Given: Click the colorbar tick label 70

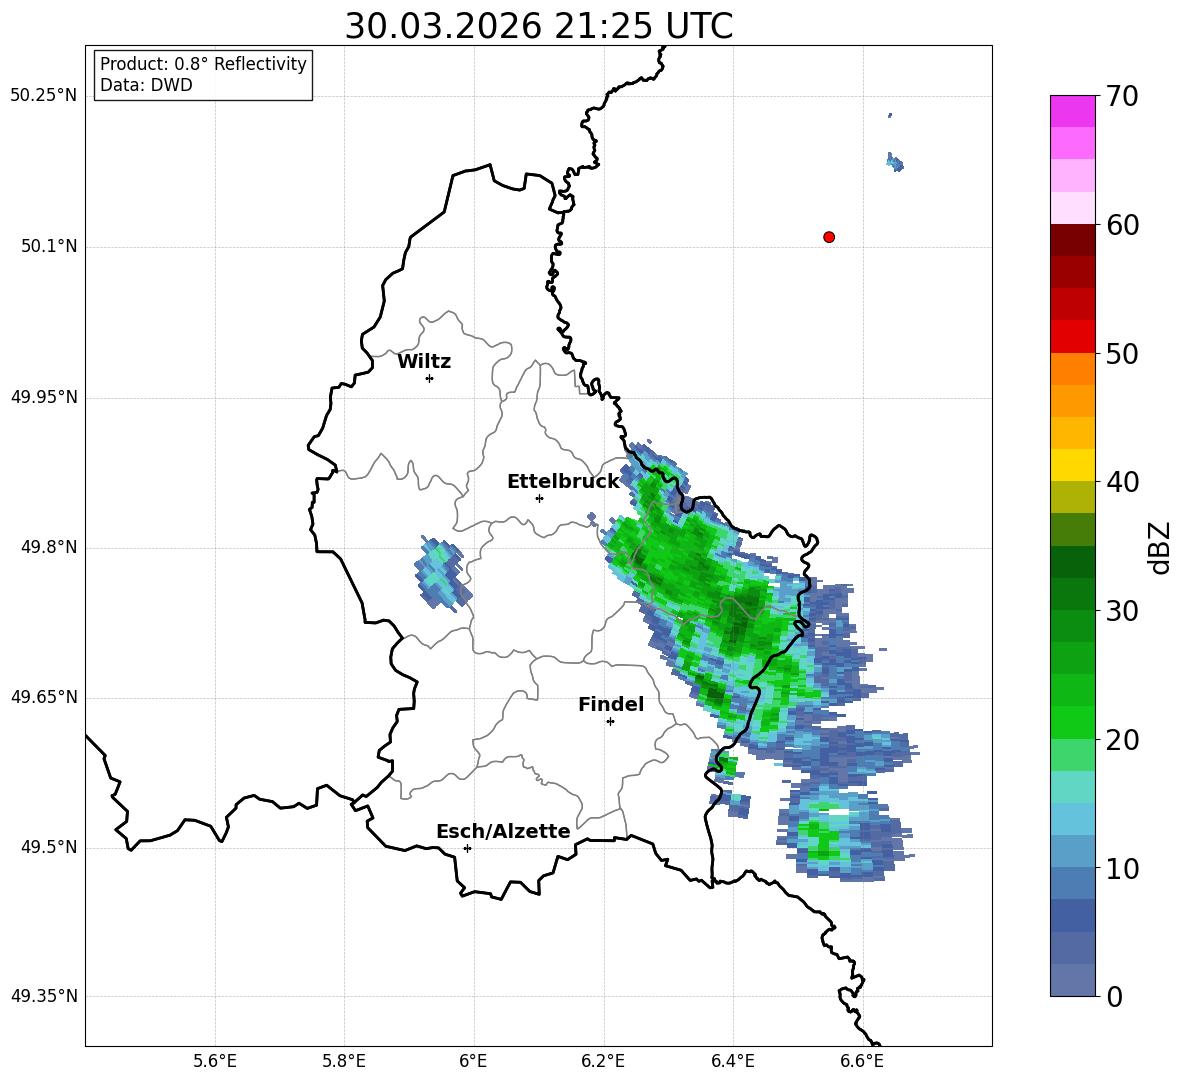Looking at the screenshot, I should 1122,97.
